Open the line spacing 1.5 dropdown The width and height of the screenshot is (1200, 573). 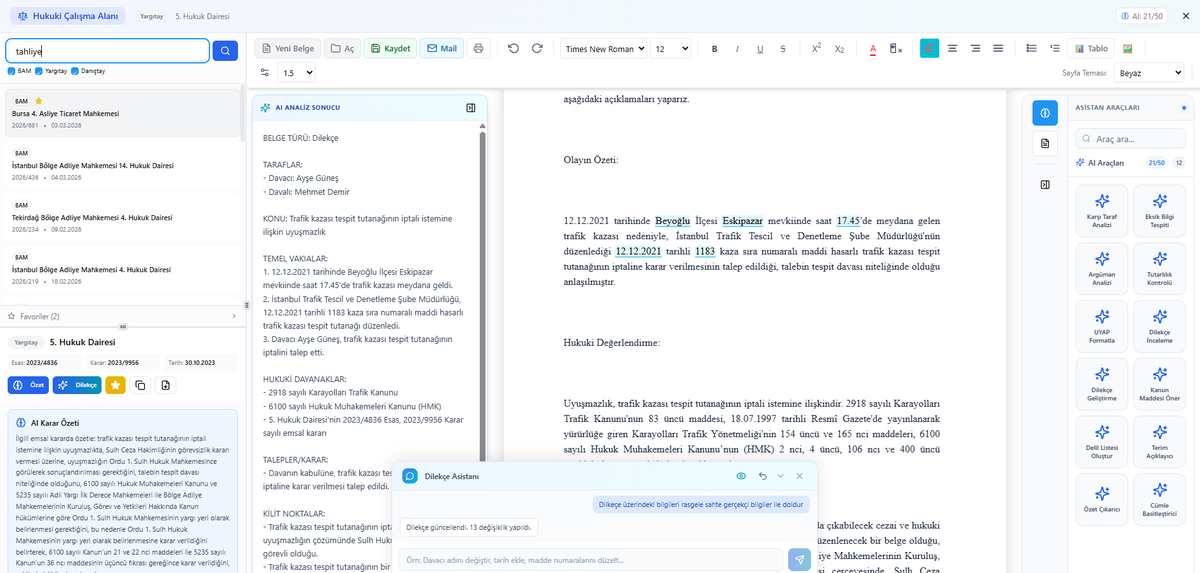pos(297,73)
